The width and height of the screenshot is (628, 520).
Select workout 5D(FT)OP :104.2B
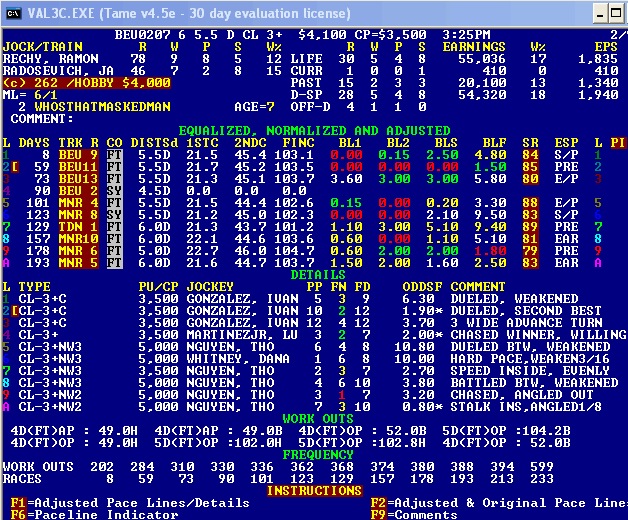506,431
